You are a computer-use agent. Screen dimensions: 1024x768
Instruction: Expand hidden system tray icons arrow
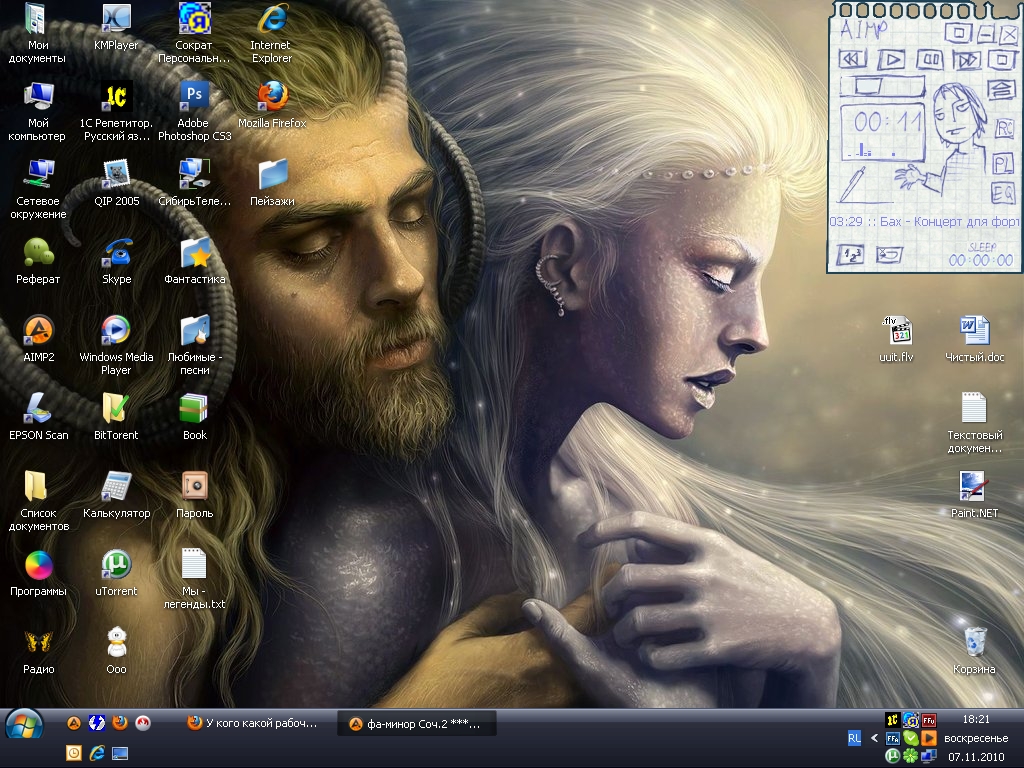(874, 738)
